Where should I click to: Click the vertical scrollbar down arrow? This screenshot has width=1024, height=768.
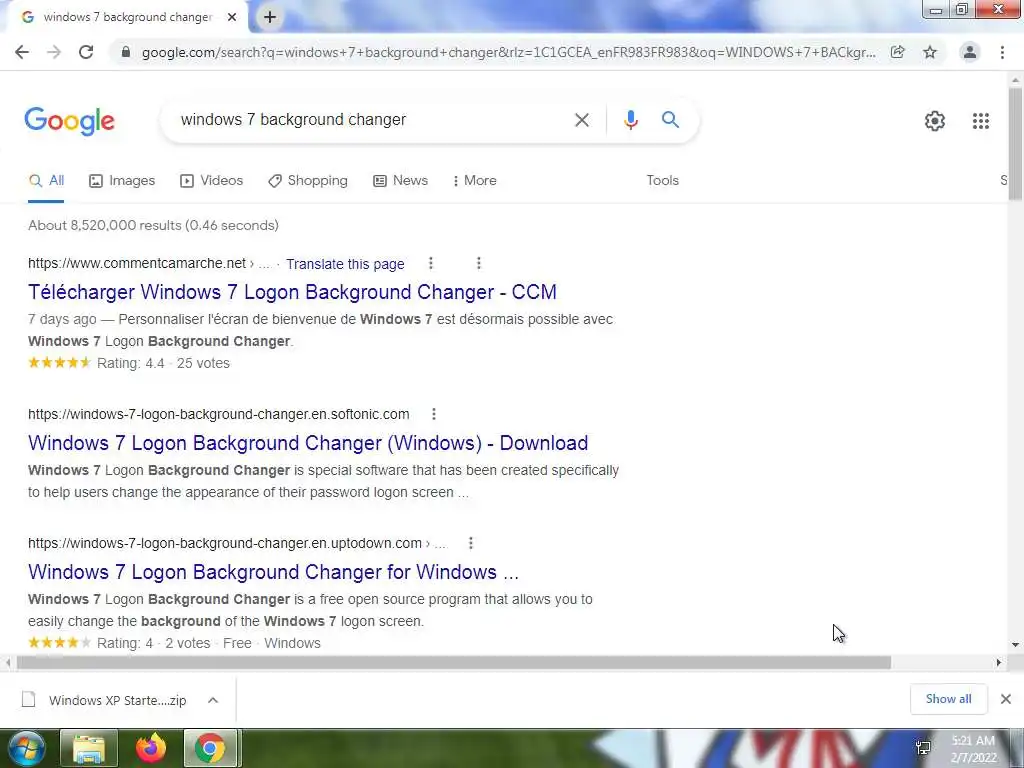(1016, 645)
